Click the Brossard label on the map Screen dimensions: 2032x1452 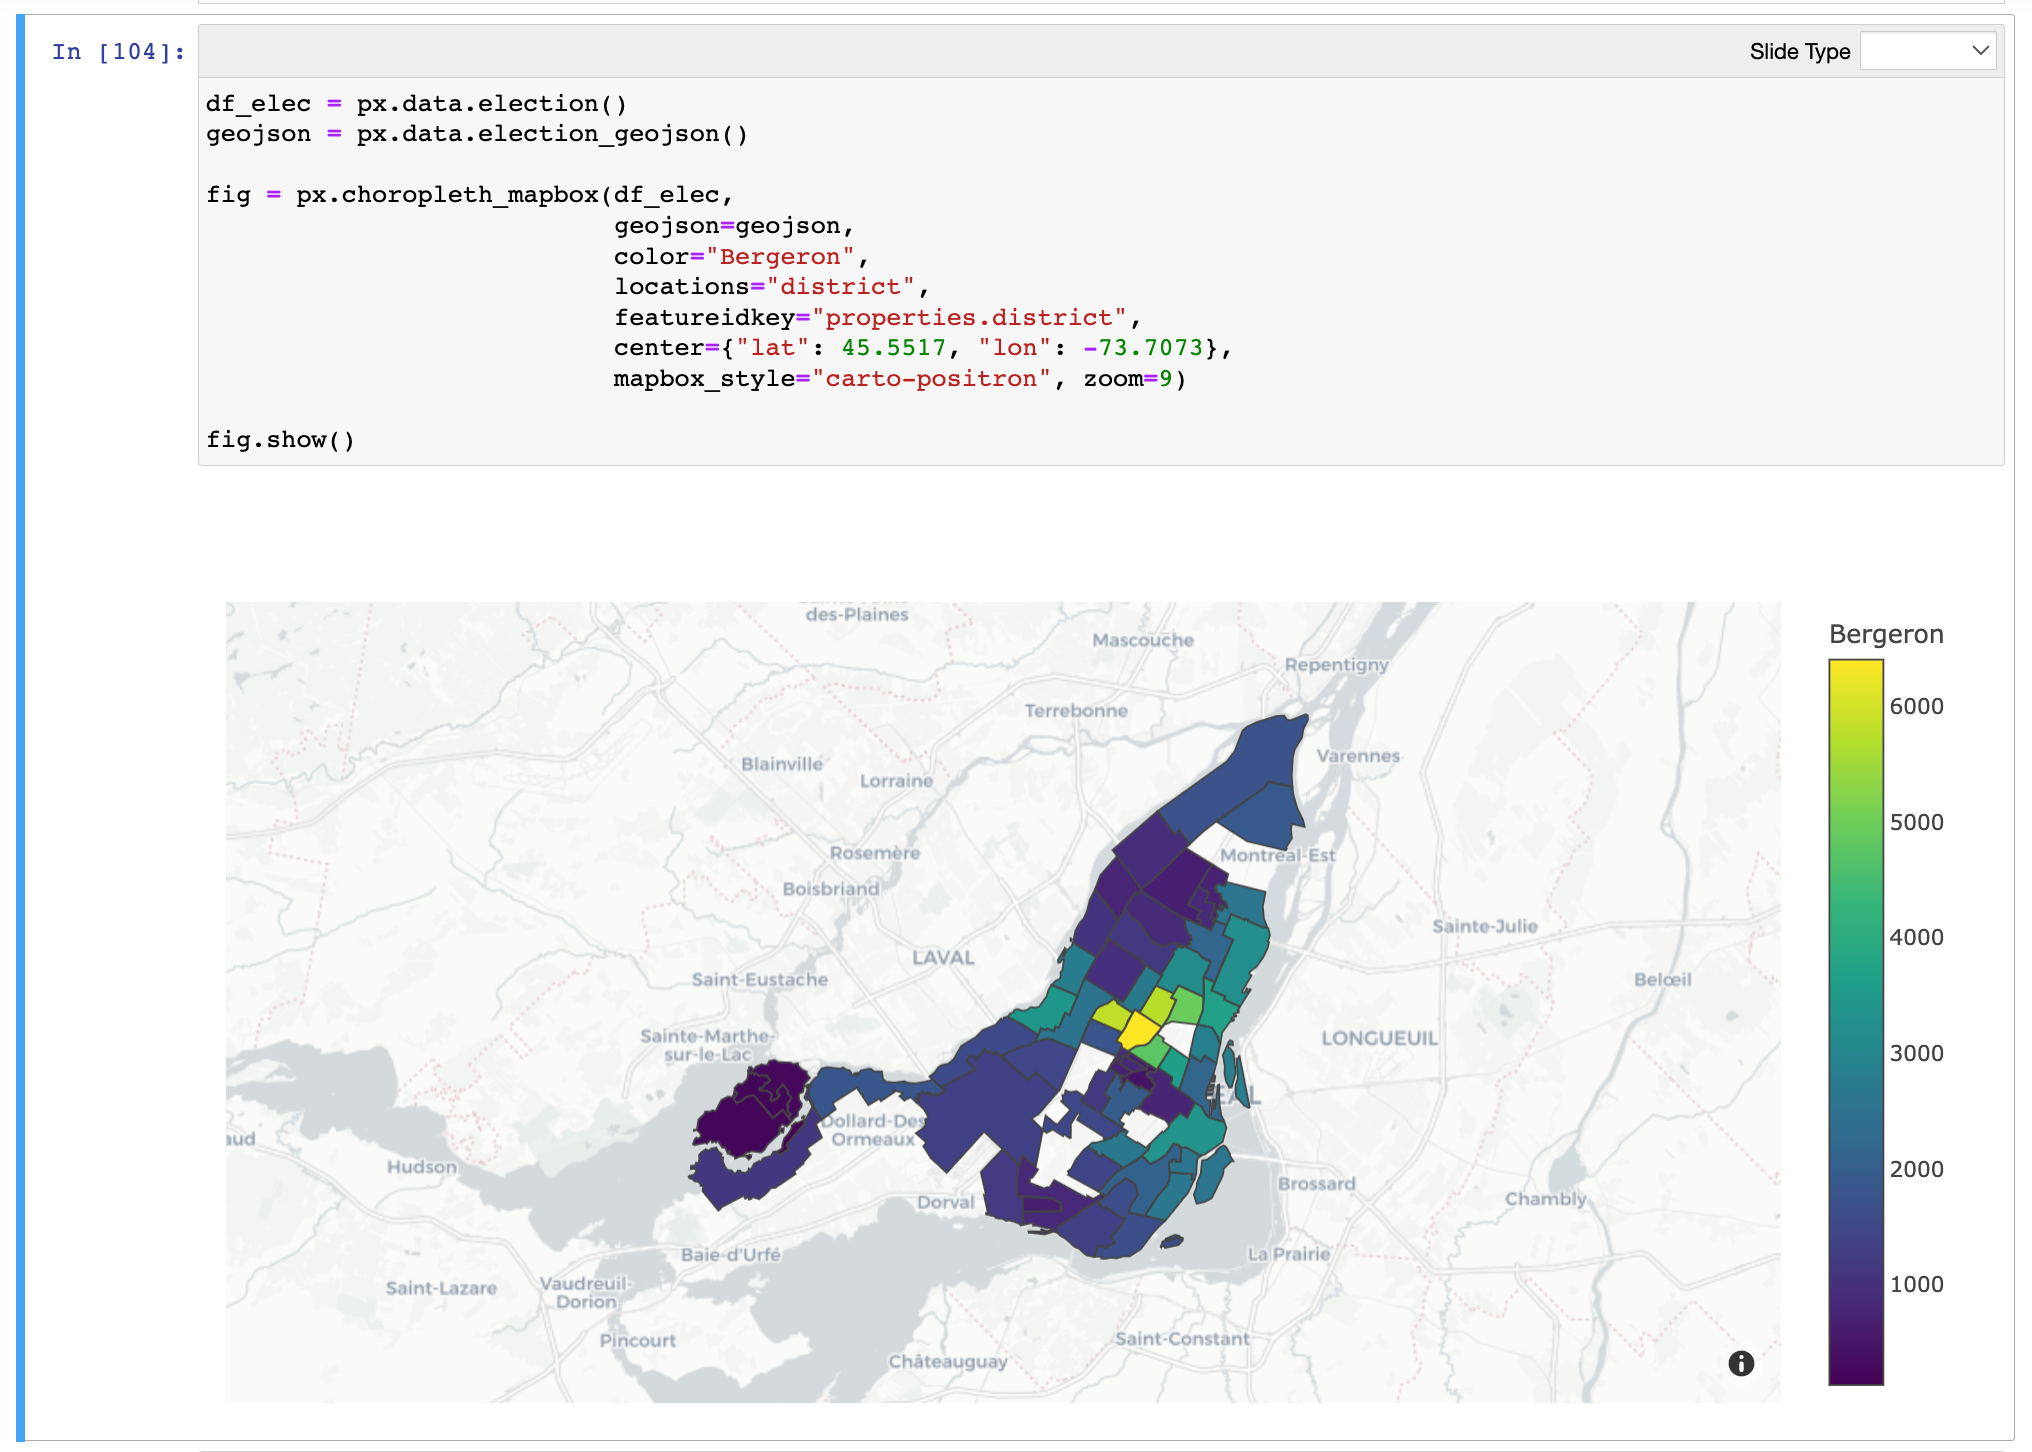pos(1316,1184)
